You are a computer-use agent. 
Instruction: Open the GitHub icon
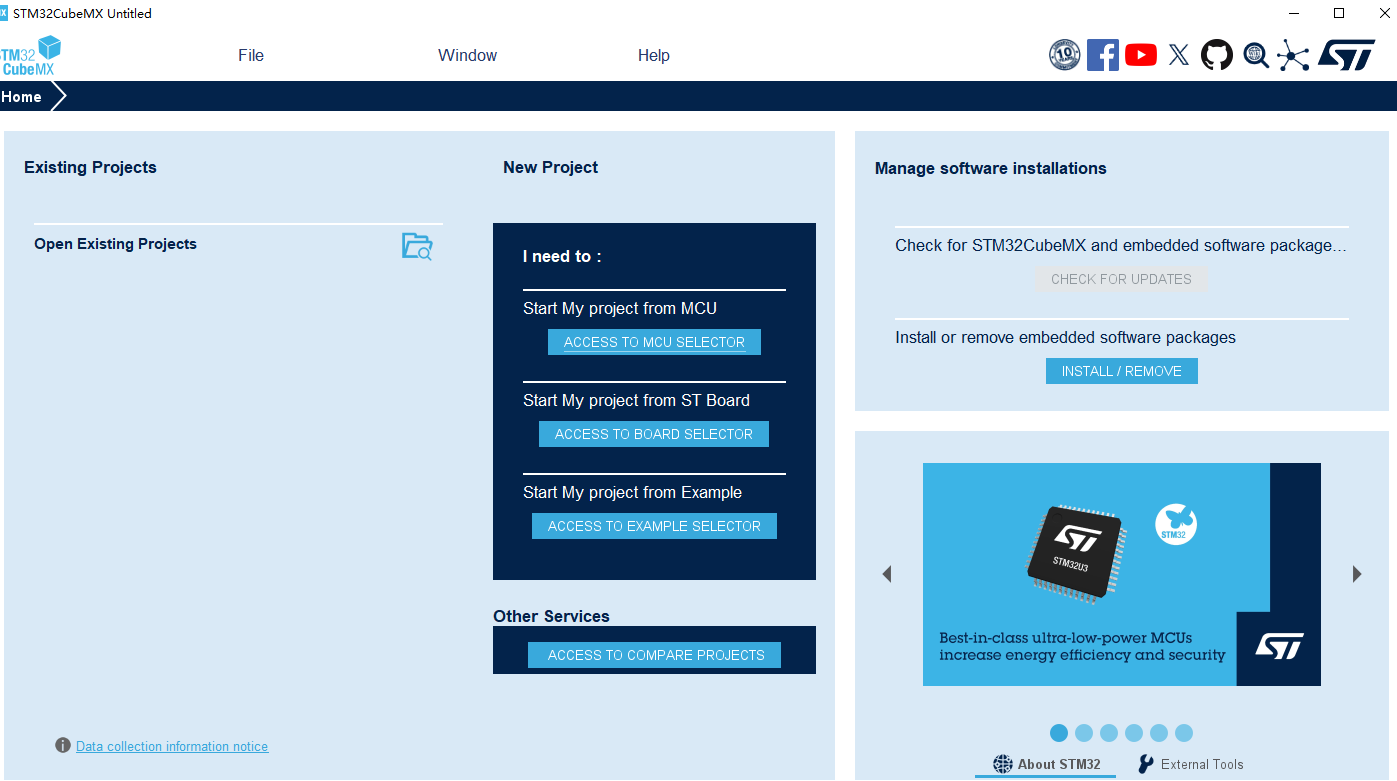1217,55
